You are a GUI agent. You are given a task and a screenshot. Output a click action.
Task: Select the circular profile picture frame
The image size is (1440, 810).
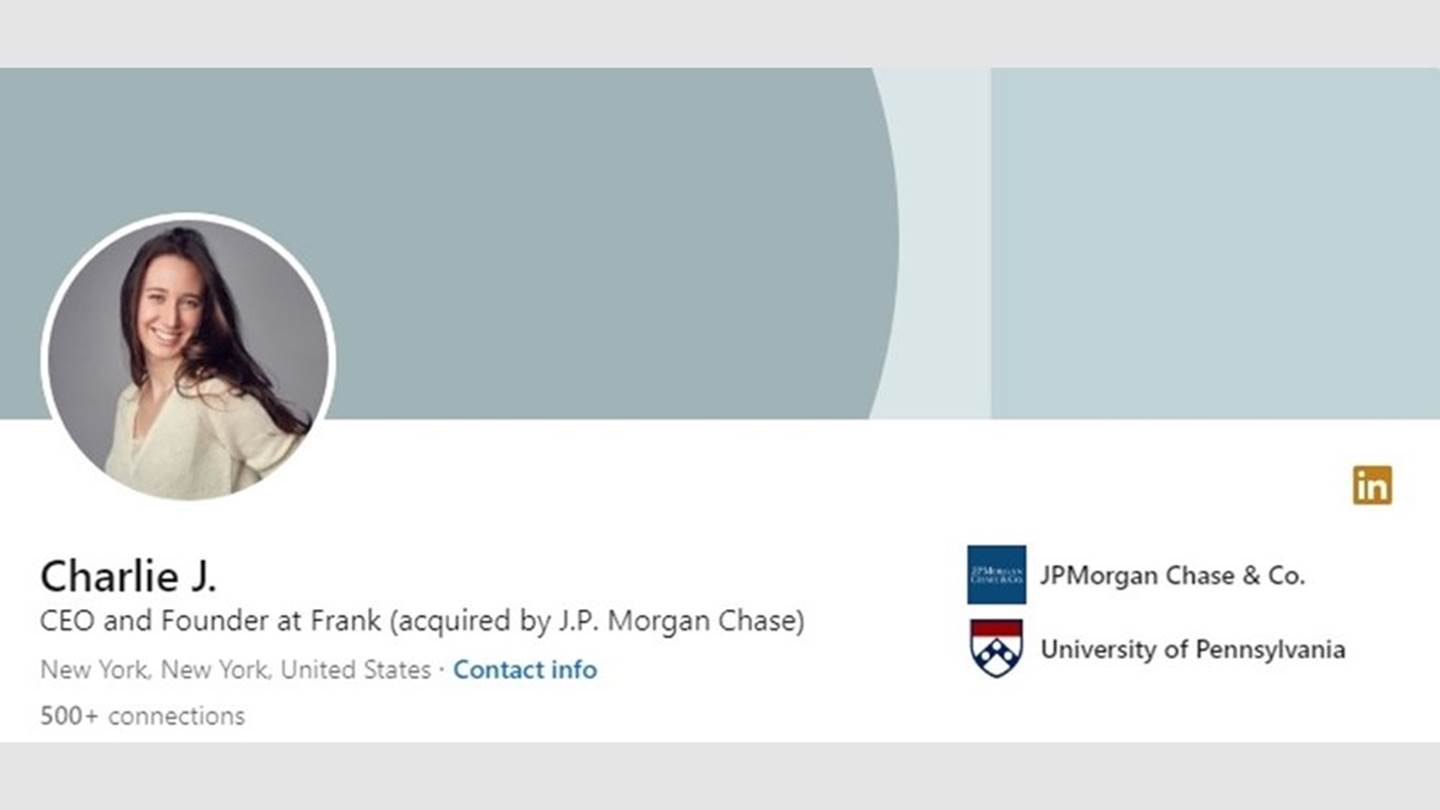[188, 355]
